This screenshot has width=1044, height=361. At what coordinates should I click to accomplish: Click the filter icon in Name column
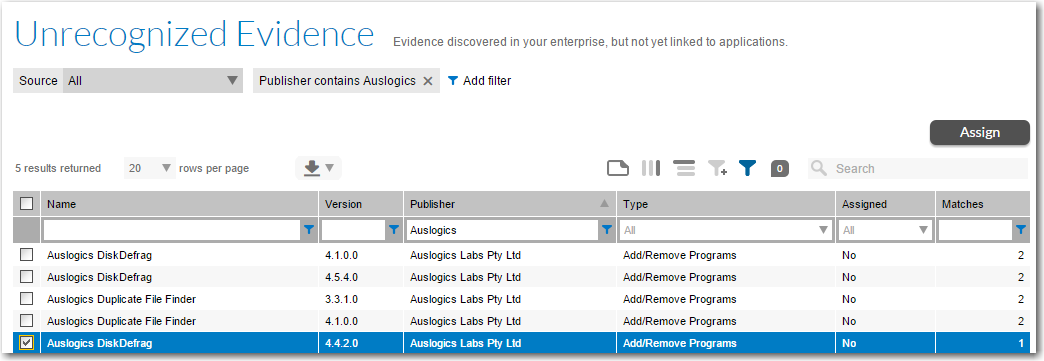click(309, 230)
